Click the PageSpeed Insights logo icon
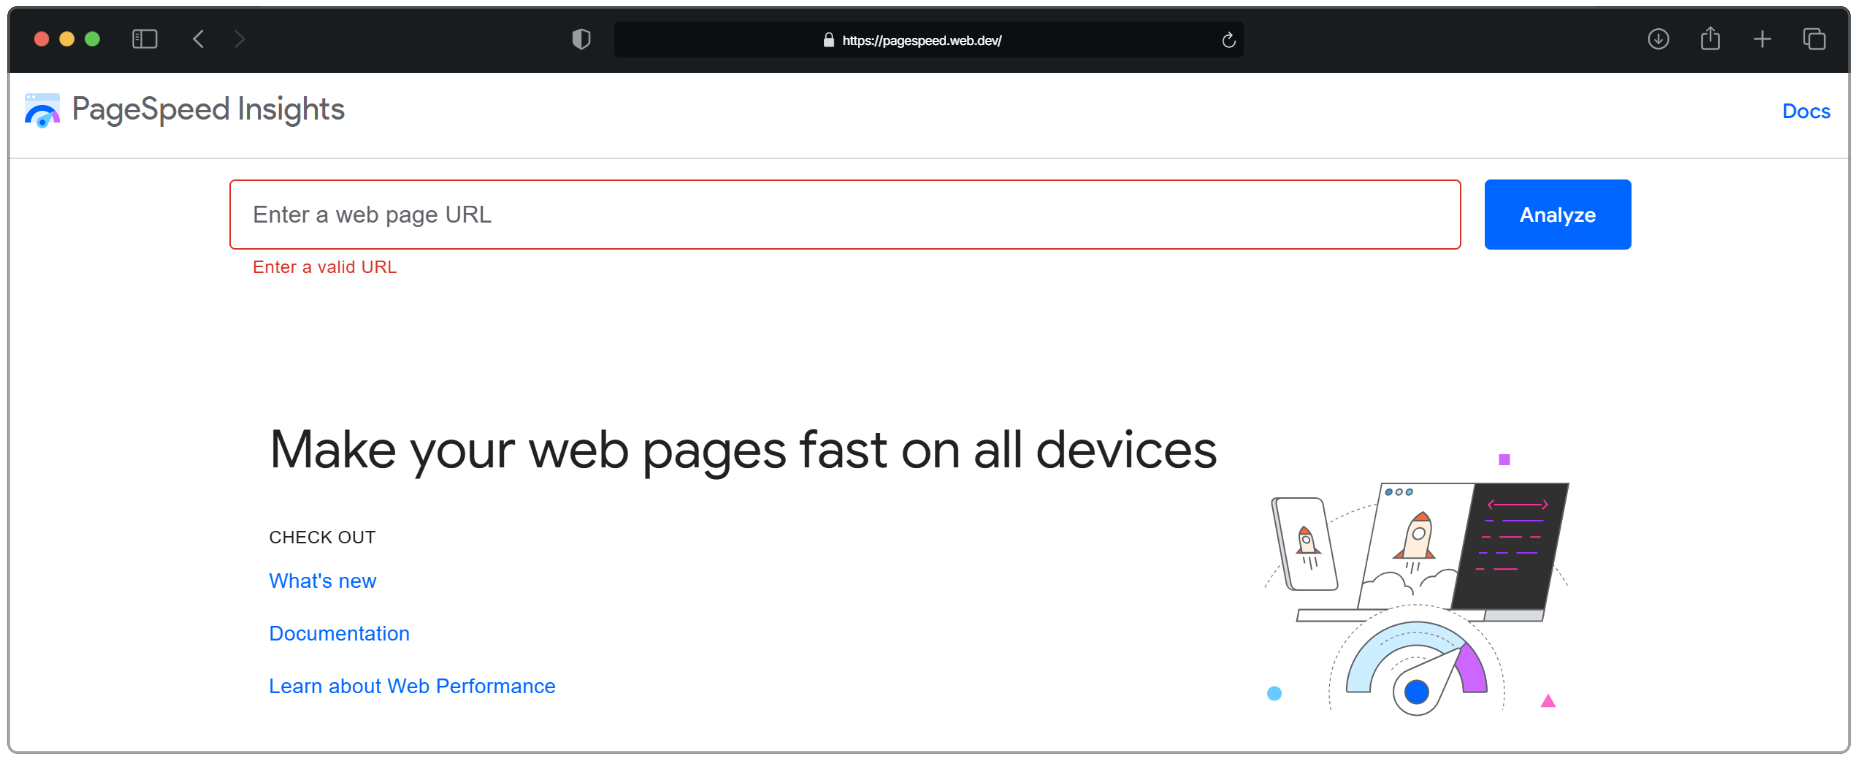The height and width of the screenshot is (762, 1862). (x=42, y=110)
